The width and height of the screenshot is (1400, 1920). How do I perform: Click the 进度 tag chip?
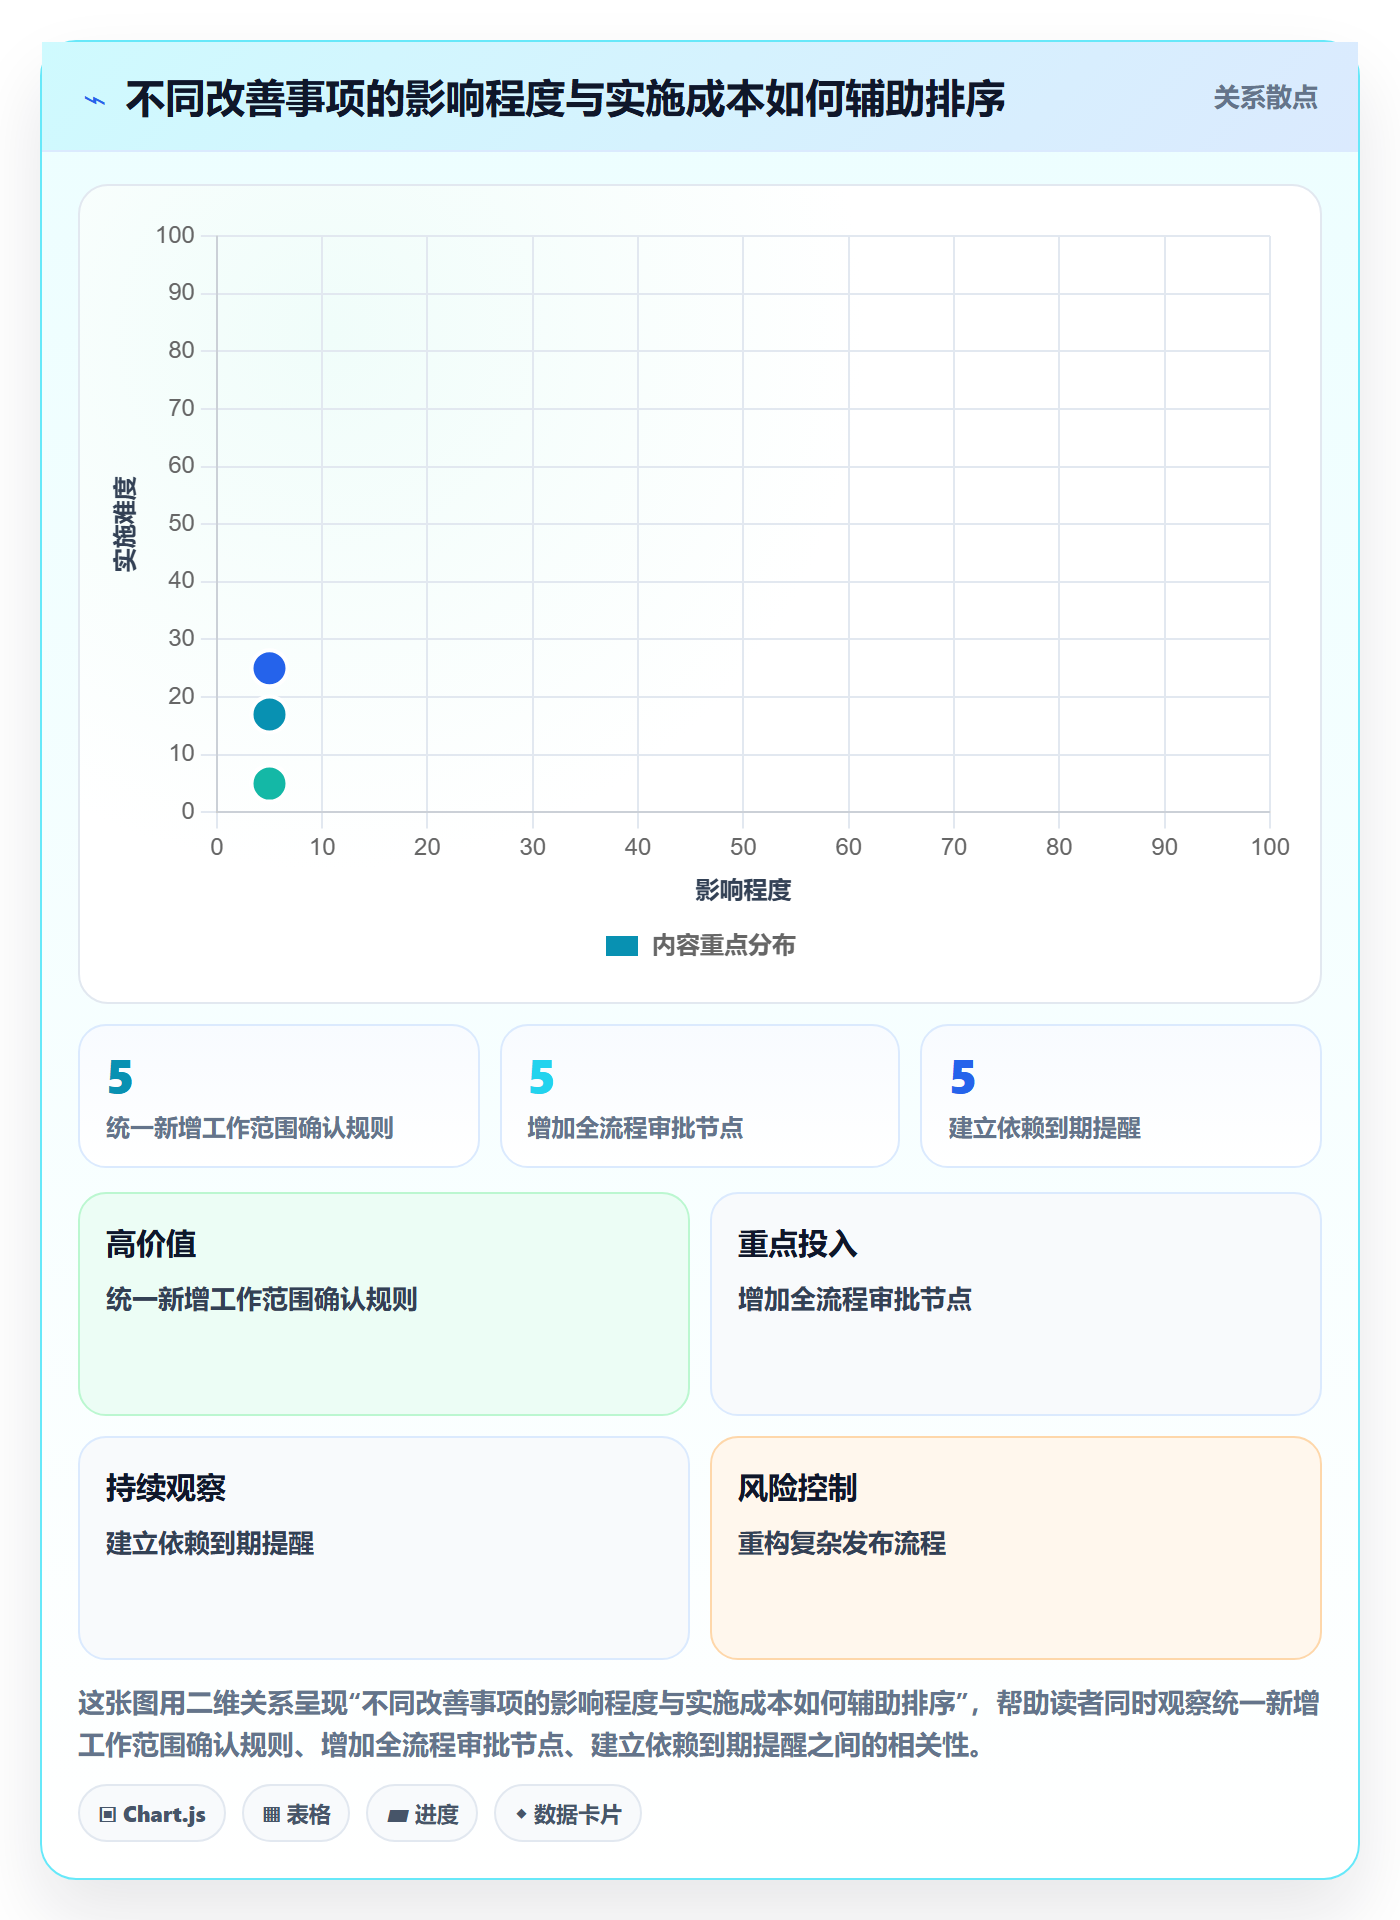click(x=422, y=1814)
